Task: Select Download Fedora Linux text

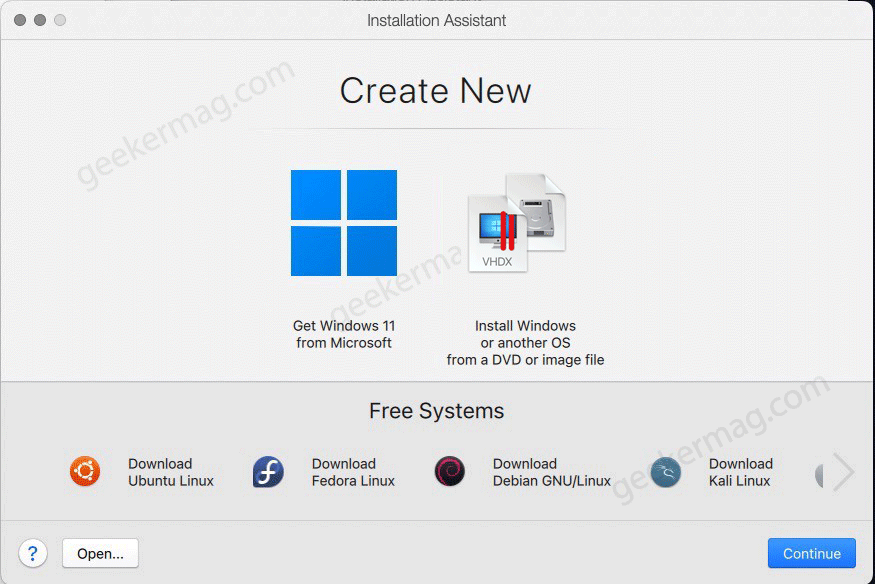Action: [353, 472]
